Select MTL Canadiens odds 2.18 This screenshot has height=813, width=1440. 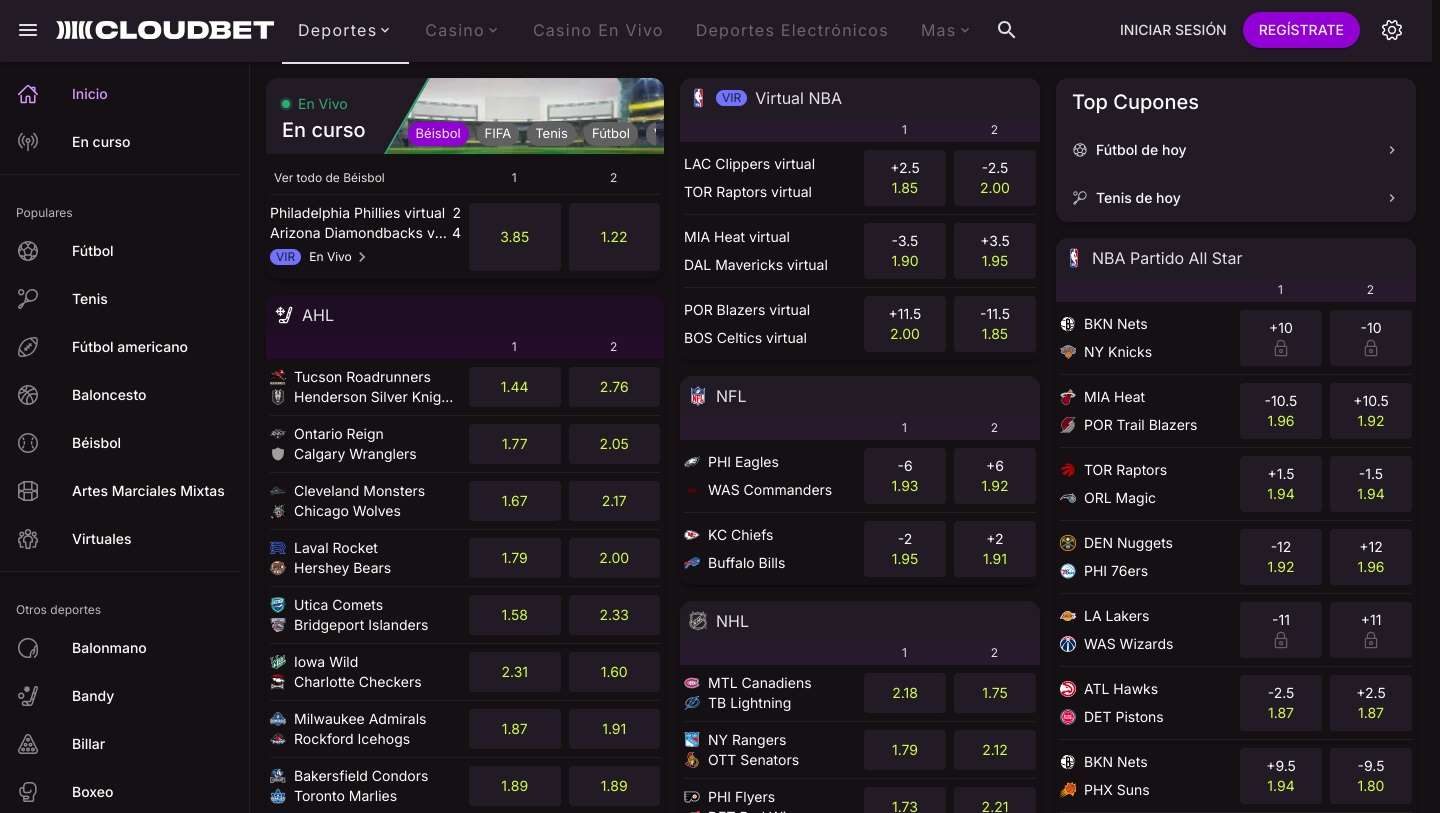904,693
